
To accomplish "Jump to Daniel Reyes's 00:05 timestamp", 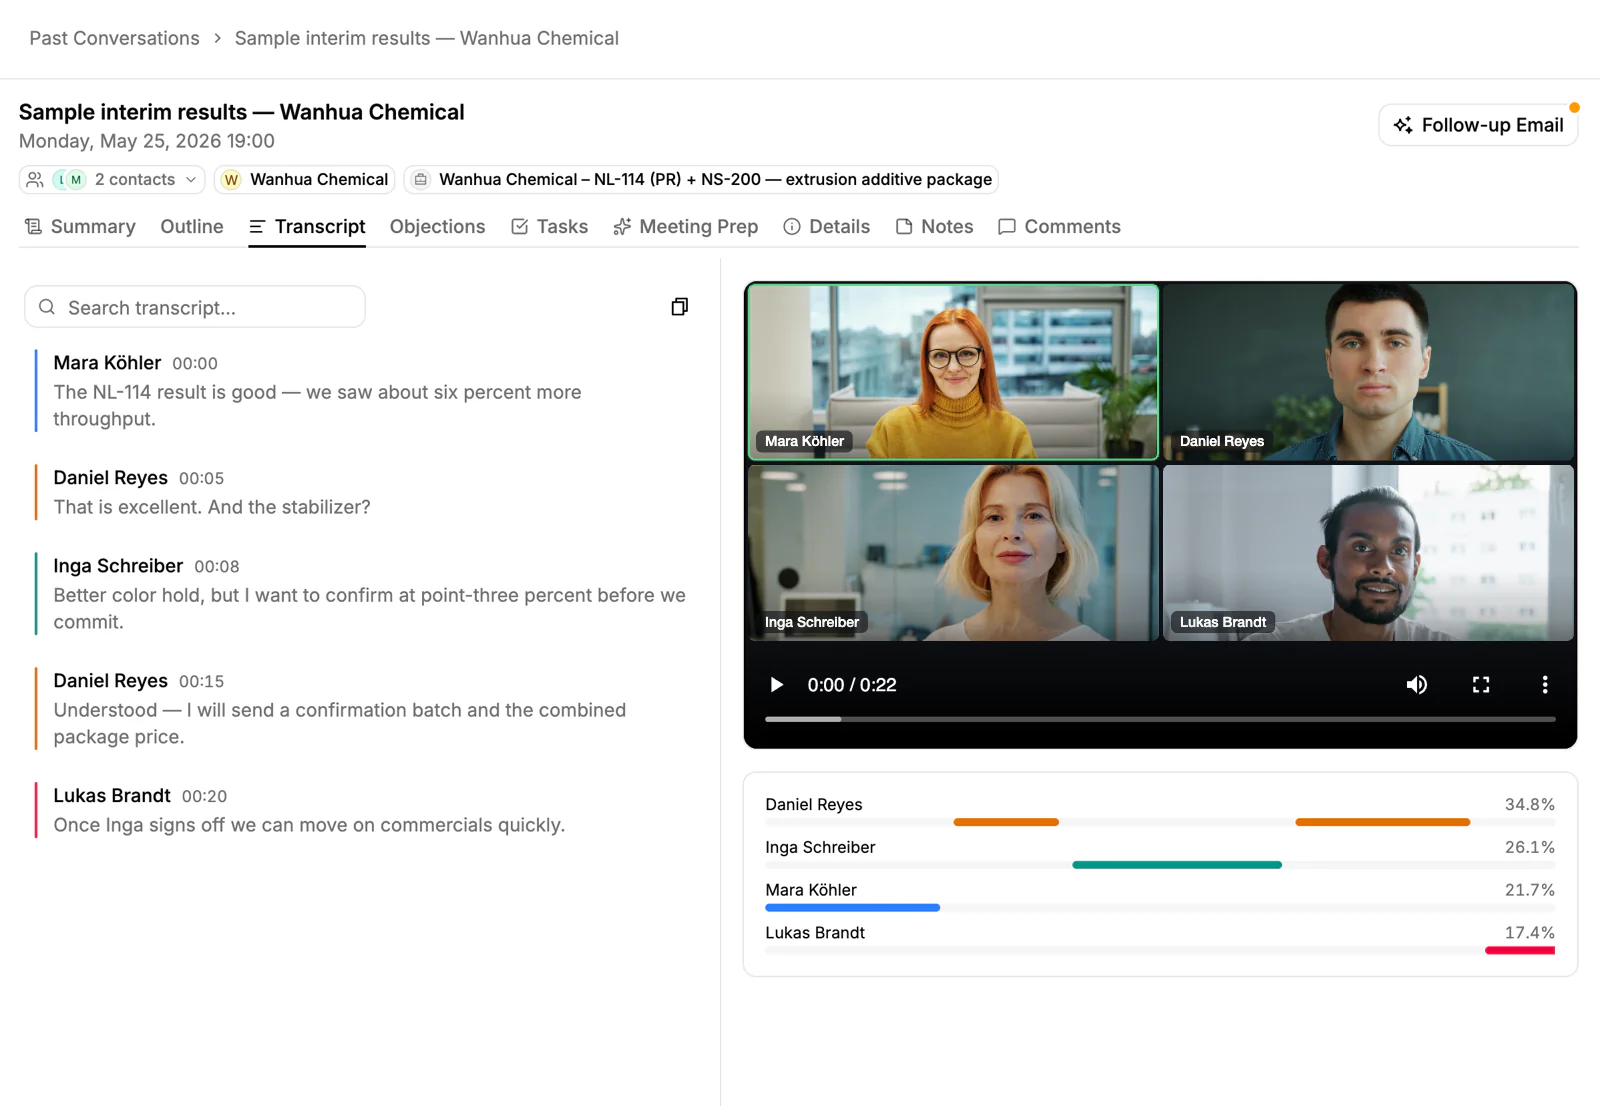I will tap(201, 479).
